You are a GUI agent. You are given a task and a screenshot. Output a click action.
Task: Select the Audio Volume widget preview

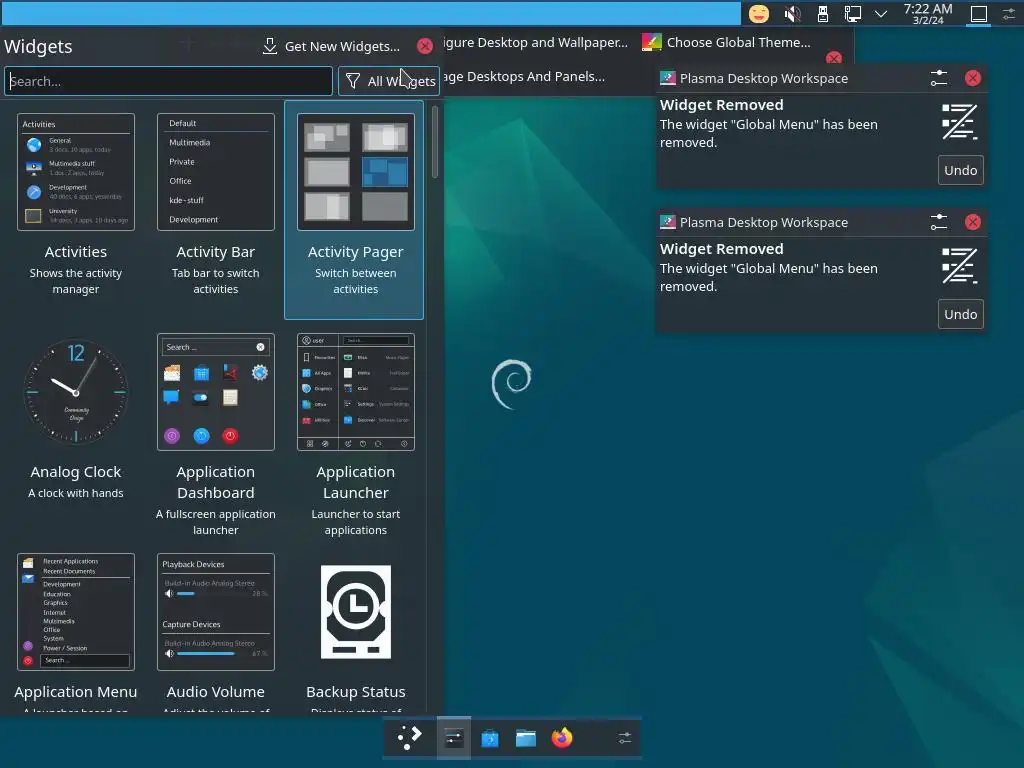tap(216, 612)
